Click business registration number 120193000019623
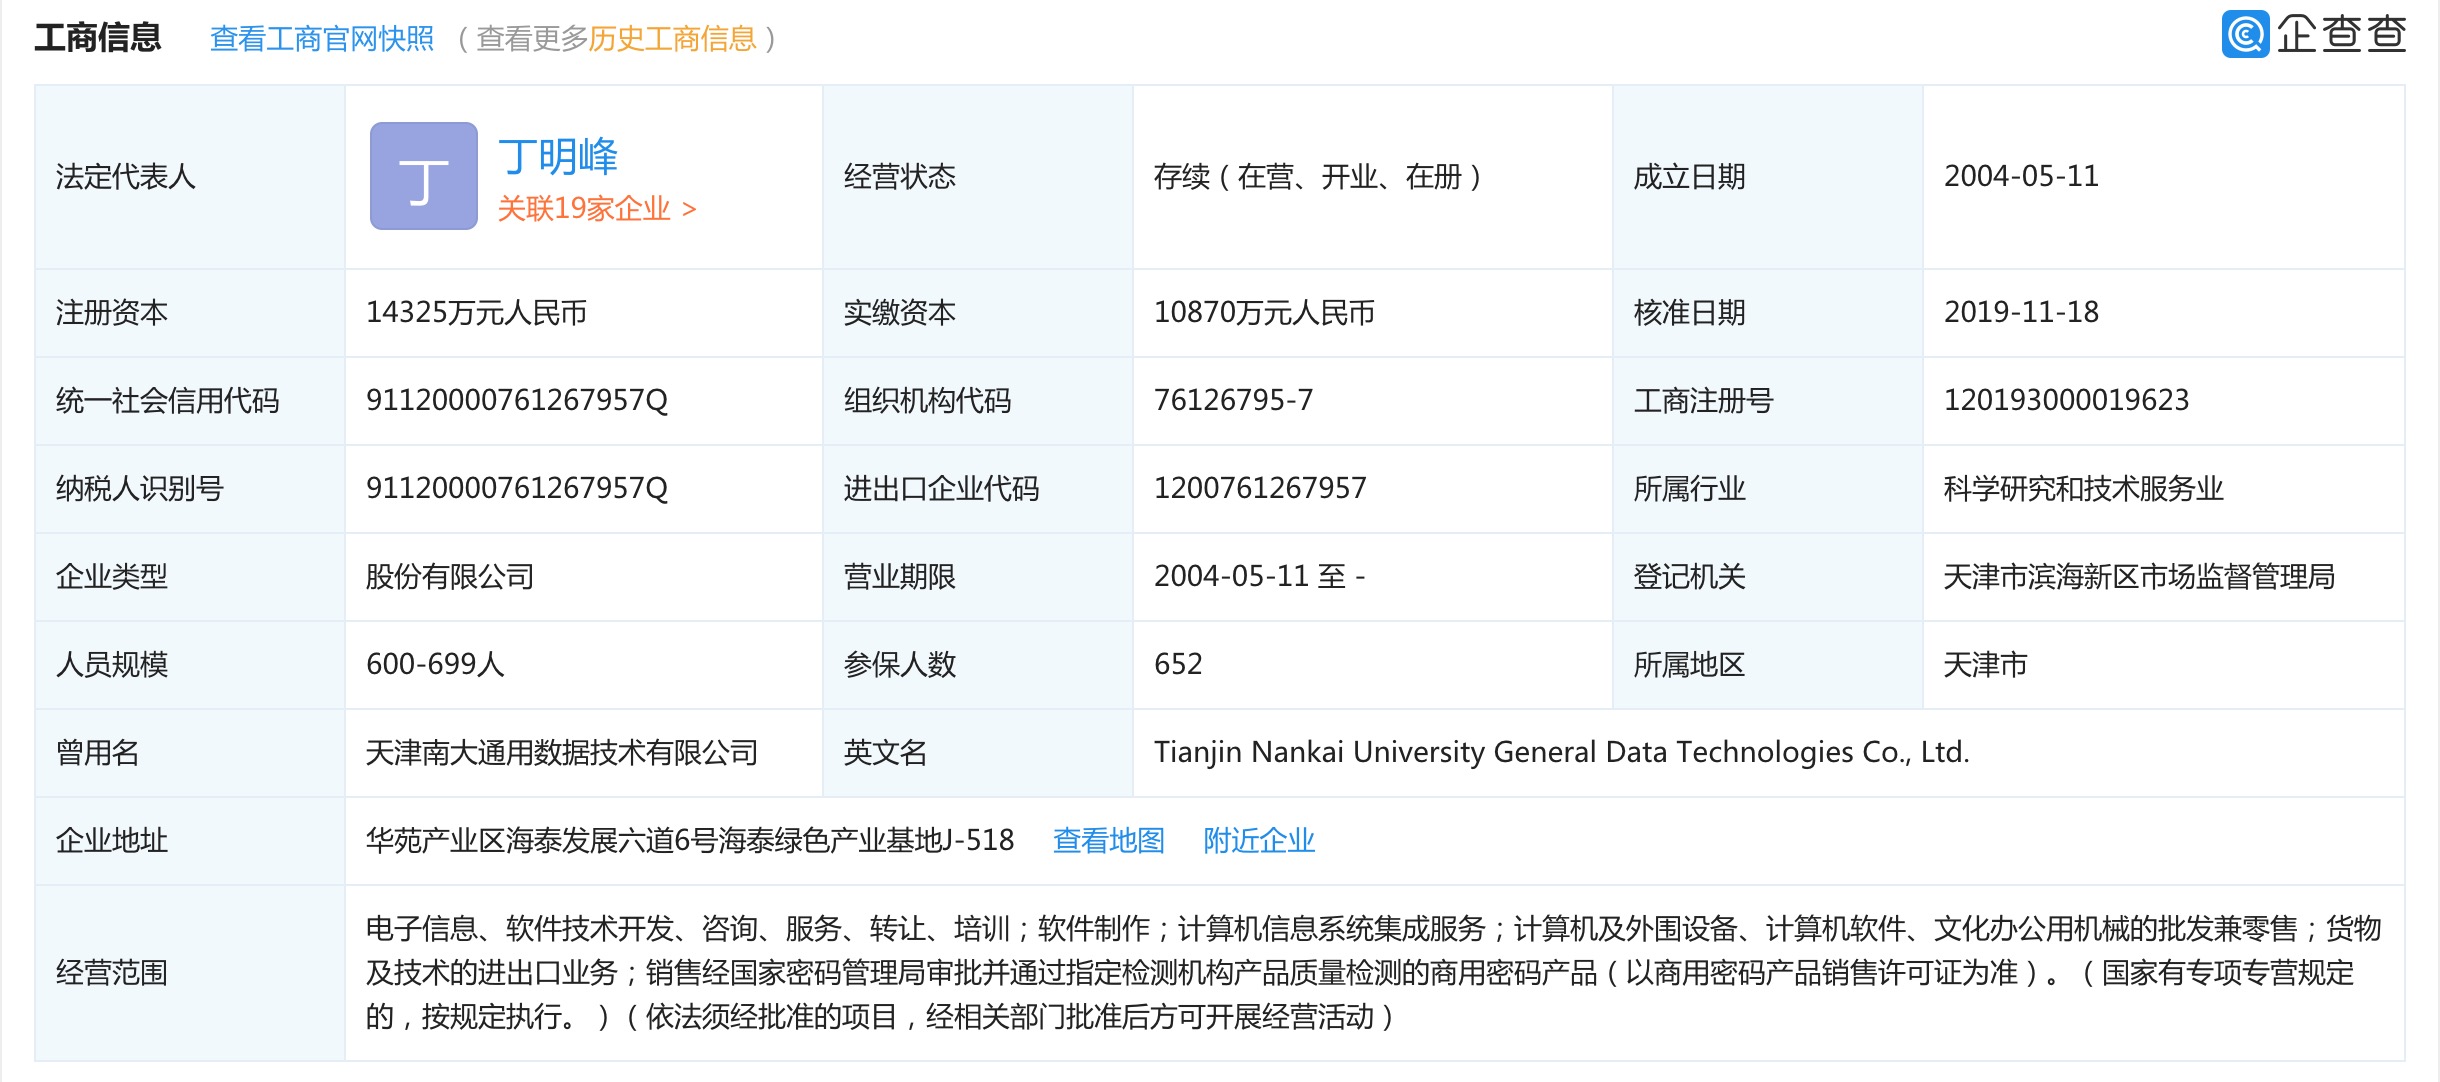Viewport: 2440px width, 1082px height. pyautogui.click(x=2066, y=400)
